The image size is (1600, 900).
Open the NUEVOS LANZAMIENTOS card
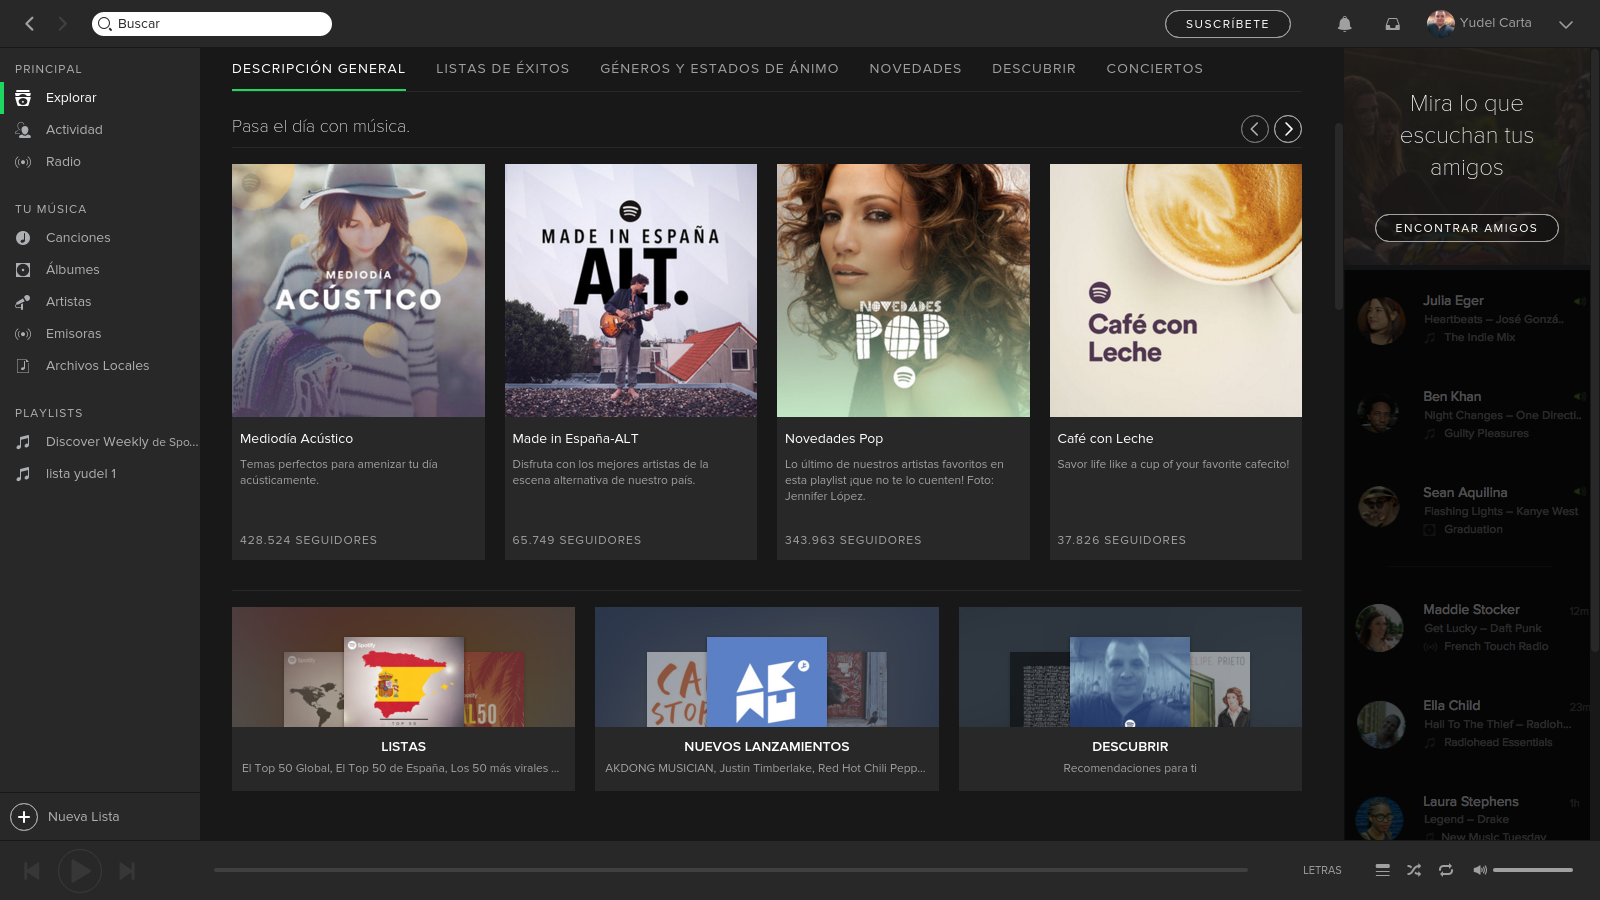click(767, 699)
